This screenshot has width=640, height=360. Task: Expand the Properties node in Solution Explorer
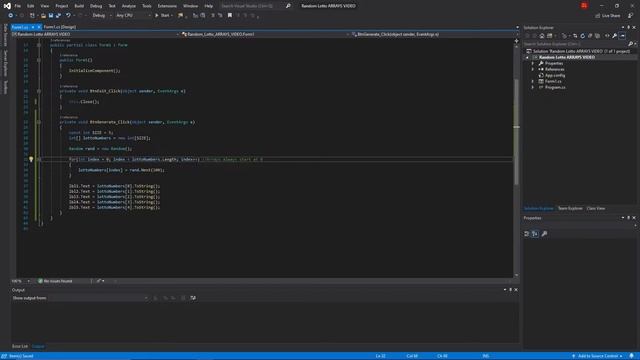click(533, 63)
